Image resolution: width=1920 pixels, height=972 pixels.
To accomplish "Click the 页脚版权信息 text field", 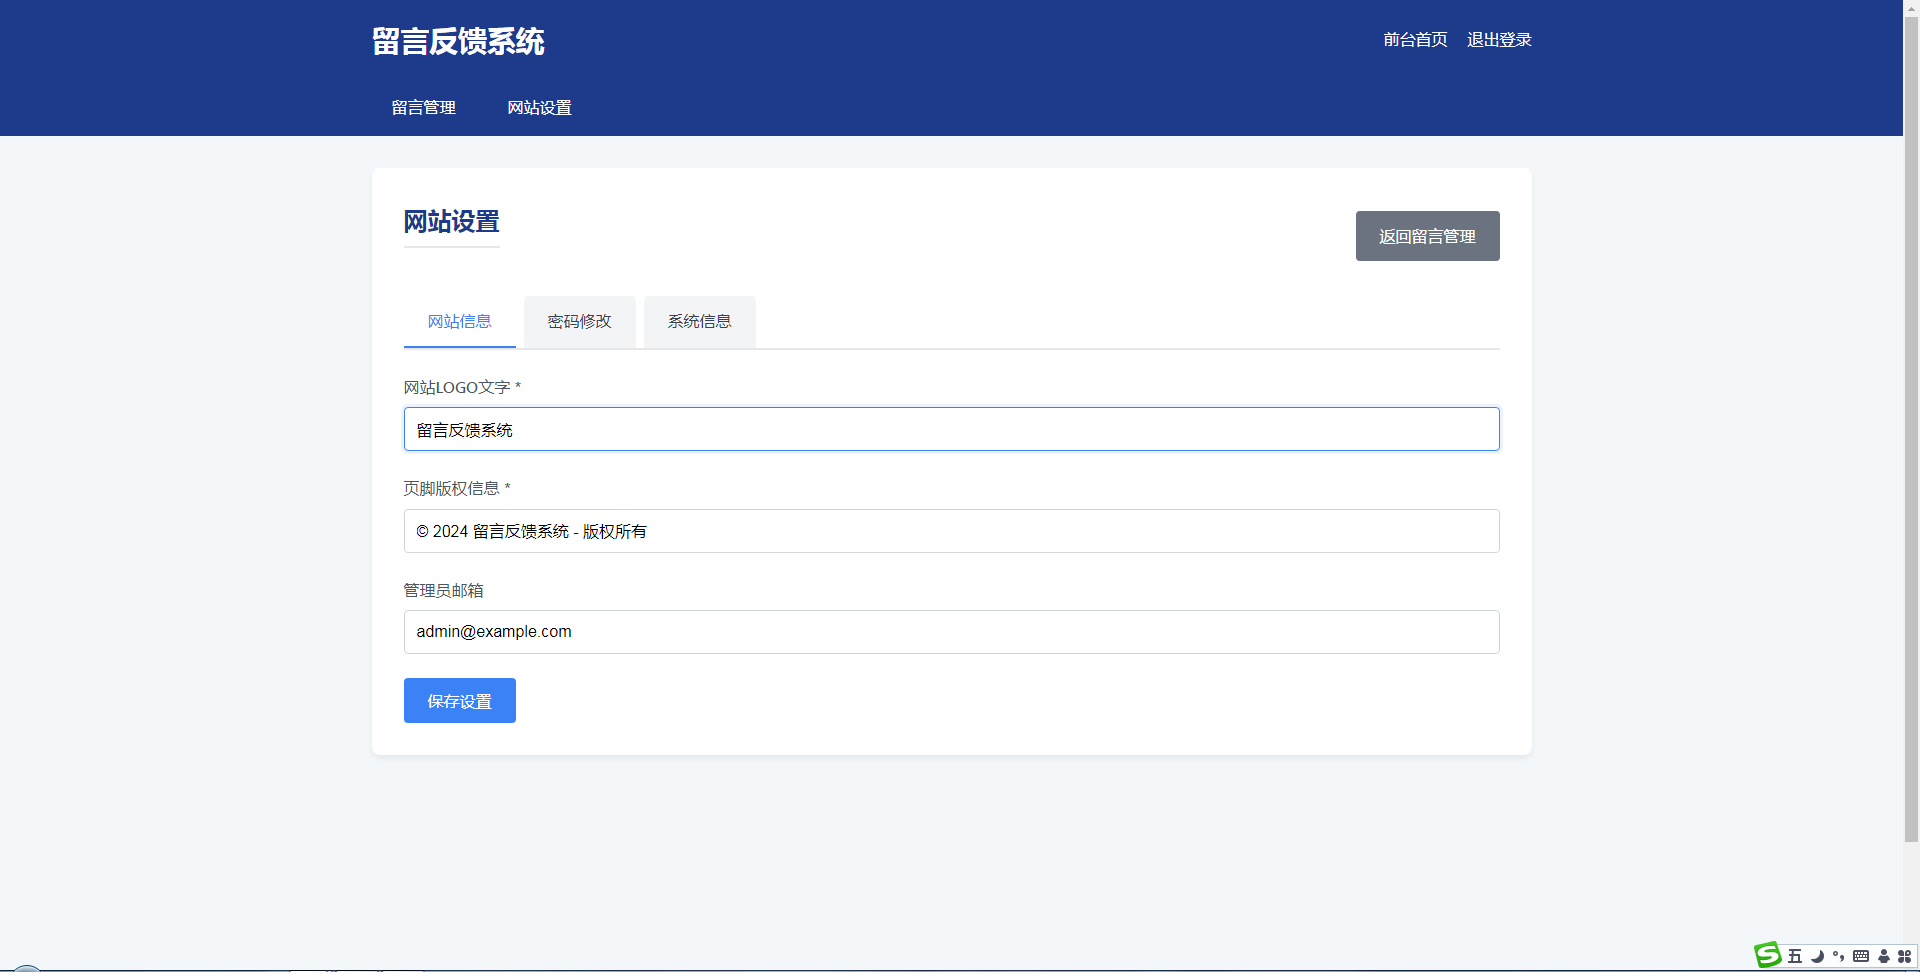I will (x=951, y=531).
